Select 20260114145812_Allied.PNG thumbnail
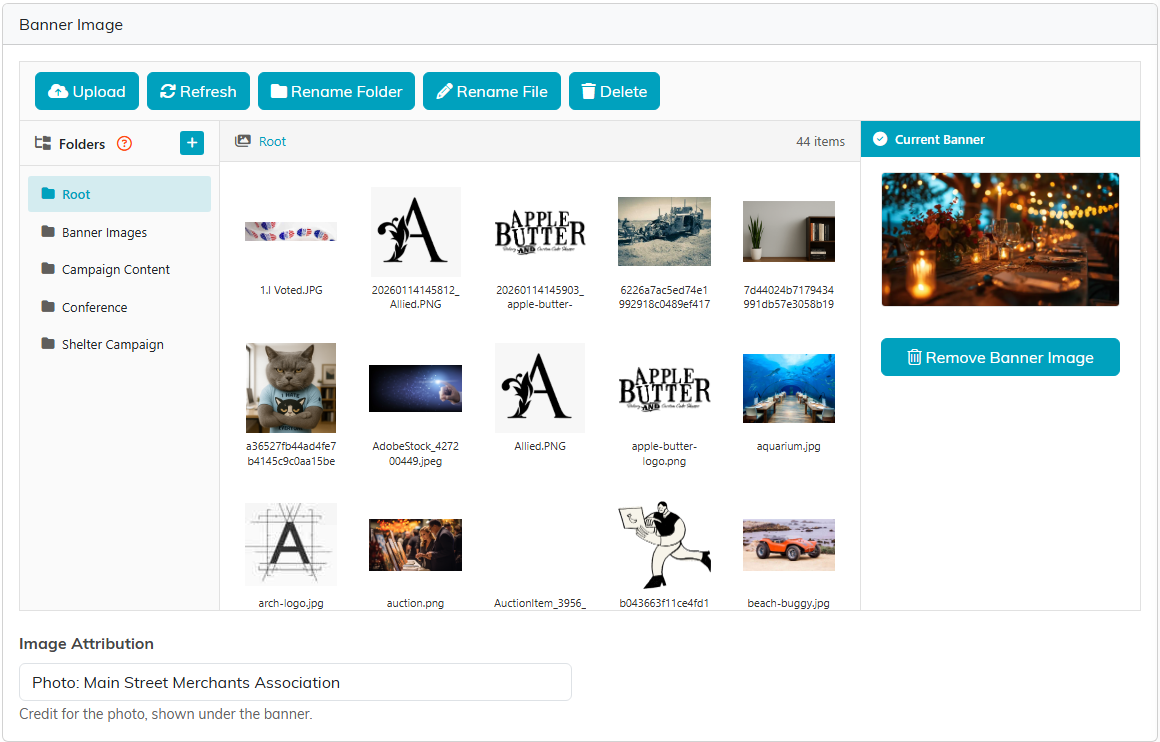The height and width of the screenshot is (742, 1160). (416, 232)
